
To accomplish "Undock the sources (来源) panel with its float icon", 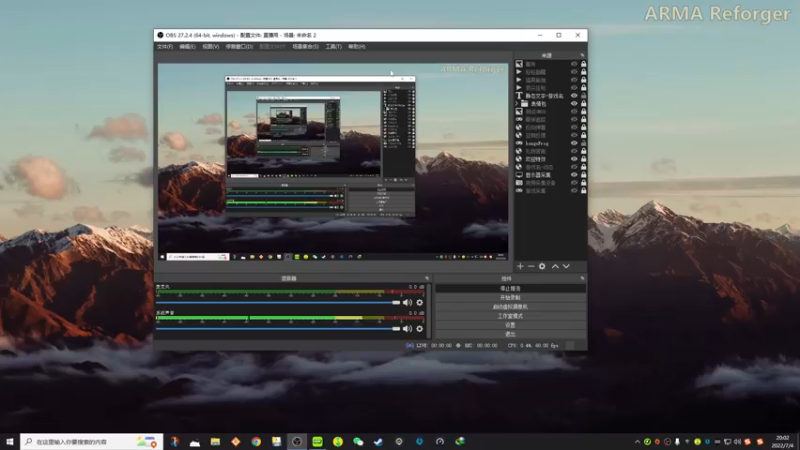I will click(582, 55).
